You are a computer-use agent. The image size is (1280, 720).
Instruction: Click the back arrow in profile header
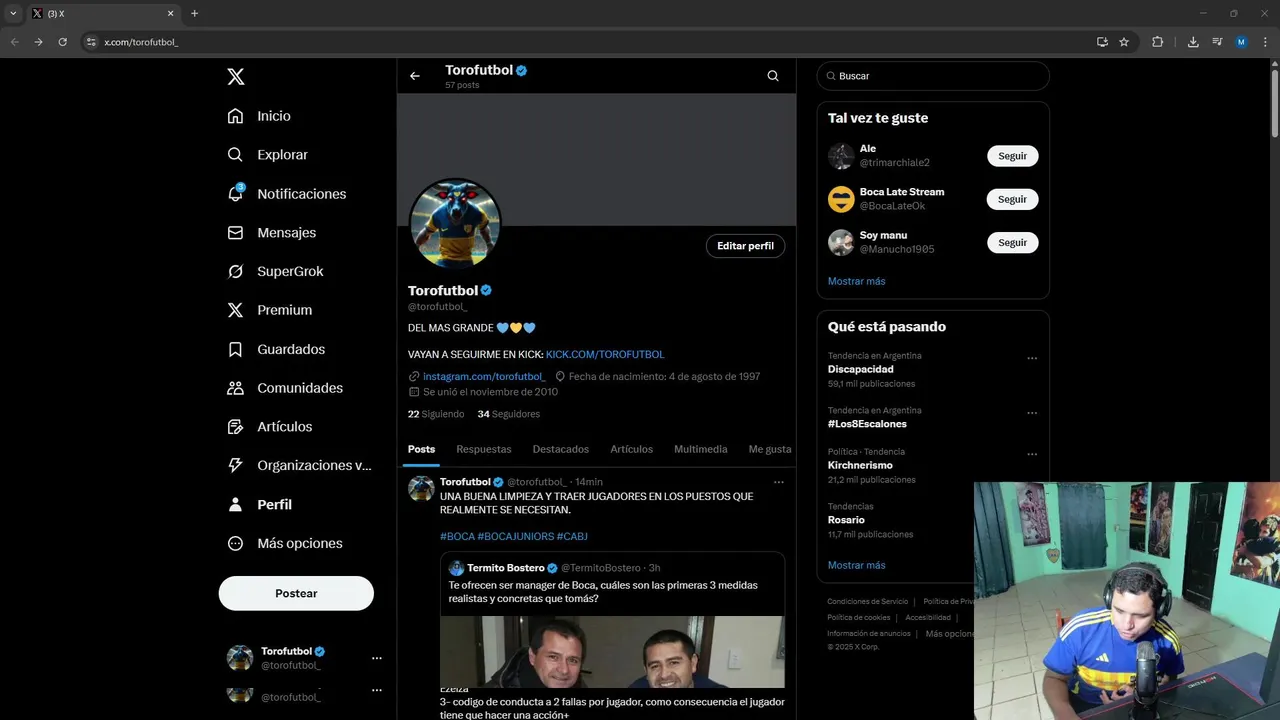415,76
